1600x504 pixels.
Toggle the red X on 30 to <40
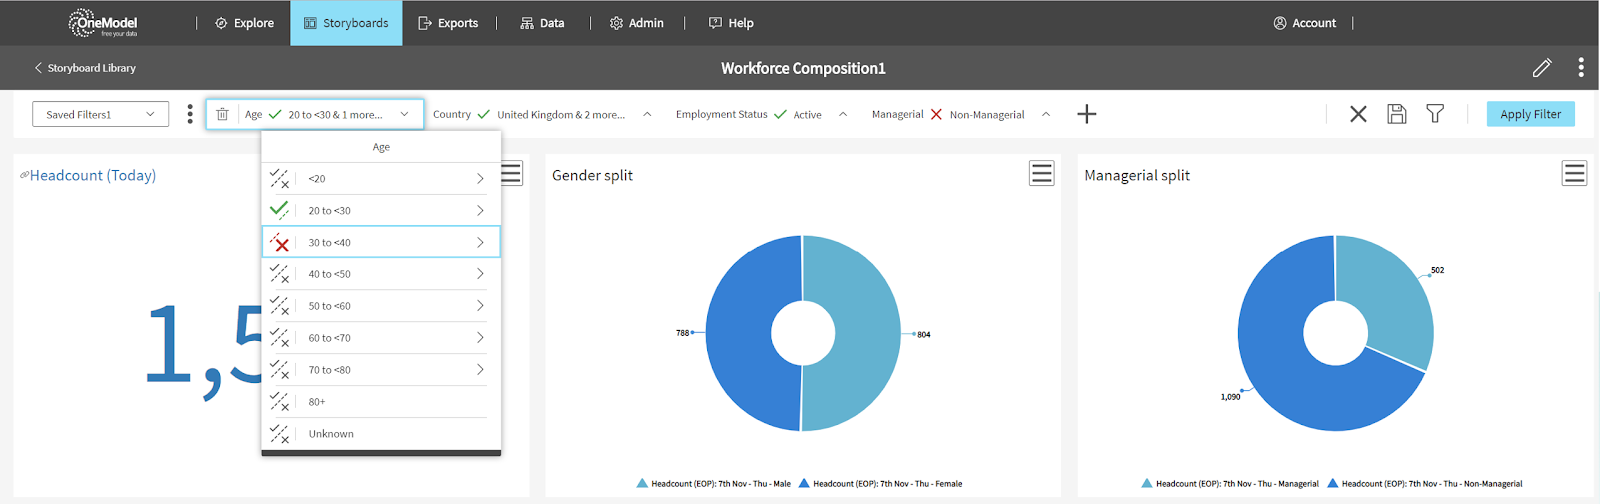click(x=279, y=242)
